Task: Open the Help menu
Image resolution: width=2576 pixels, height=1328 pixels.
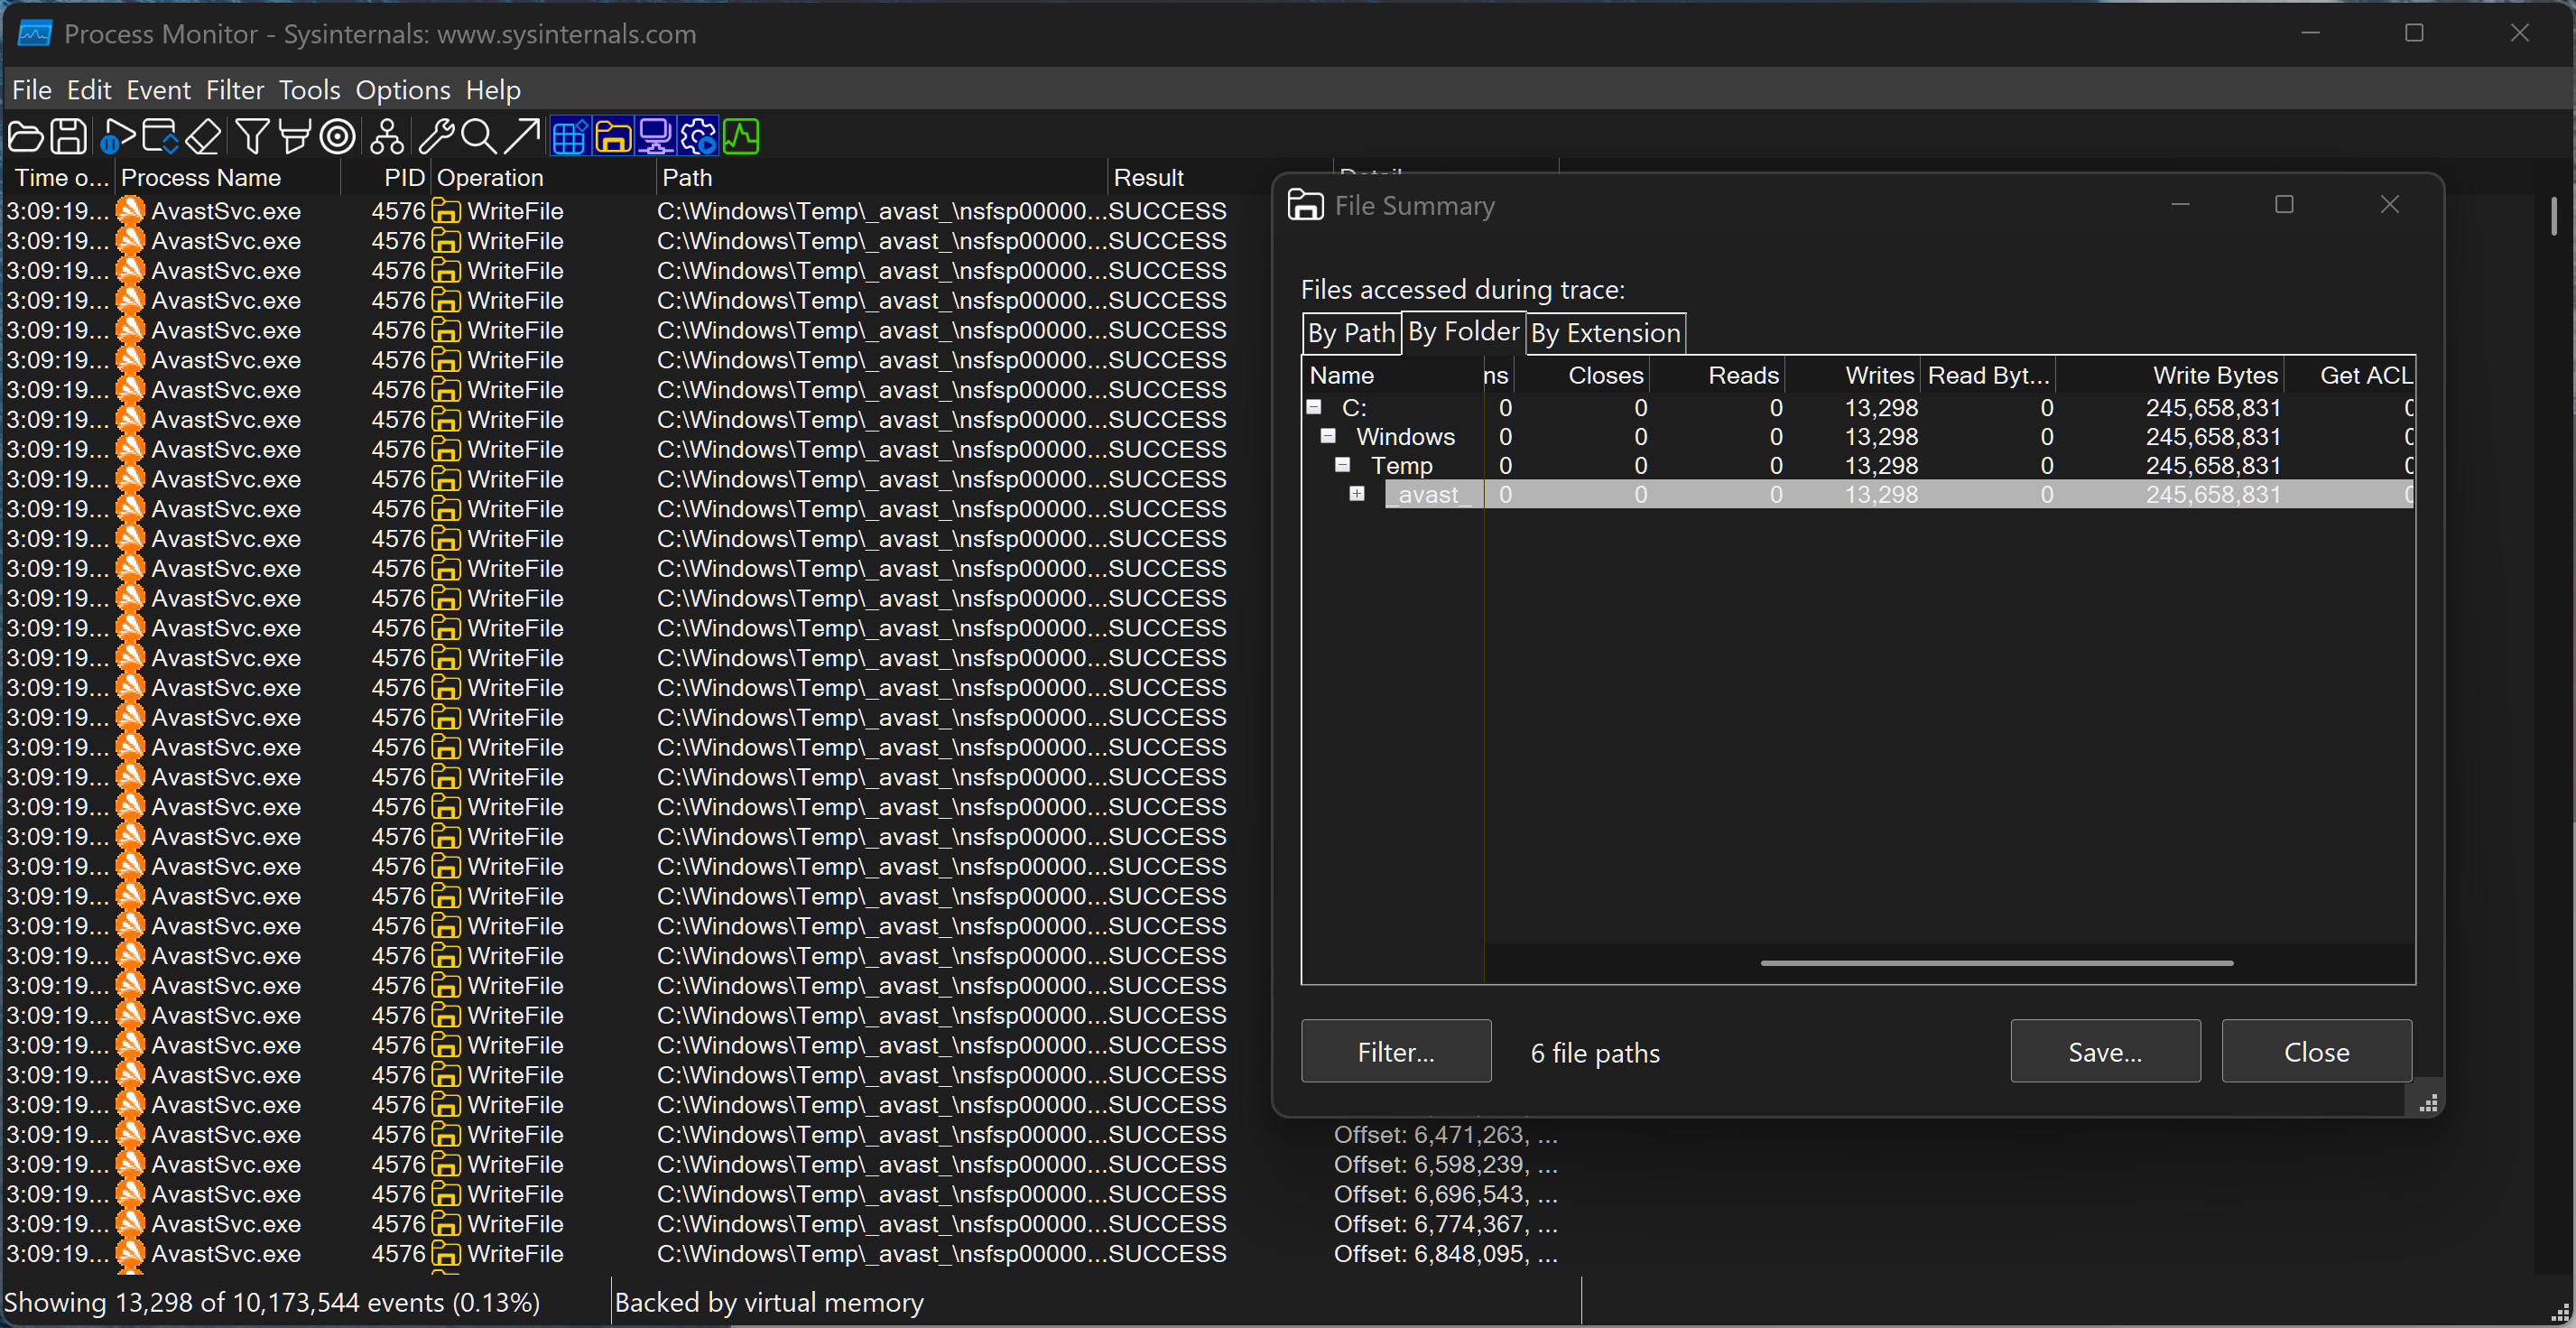Action: coord(493,90)
